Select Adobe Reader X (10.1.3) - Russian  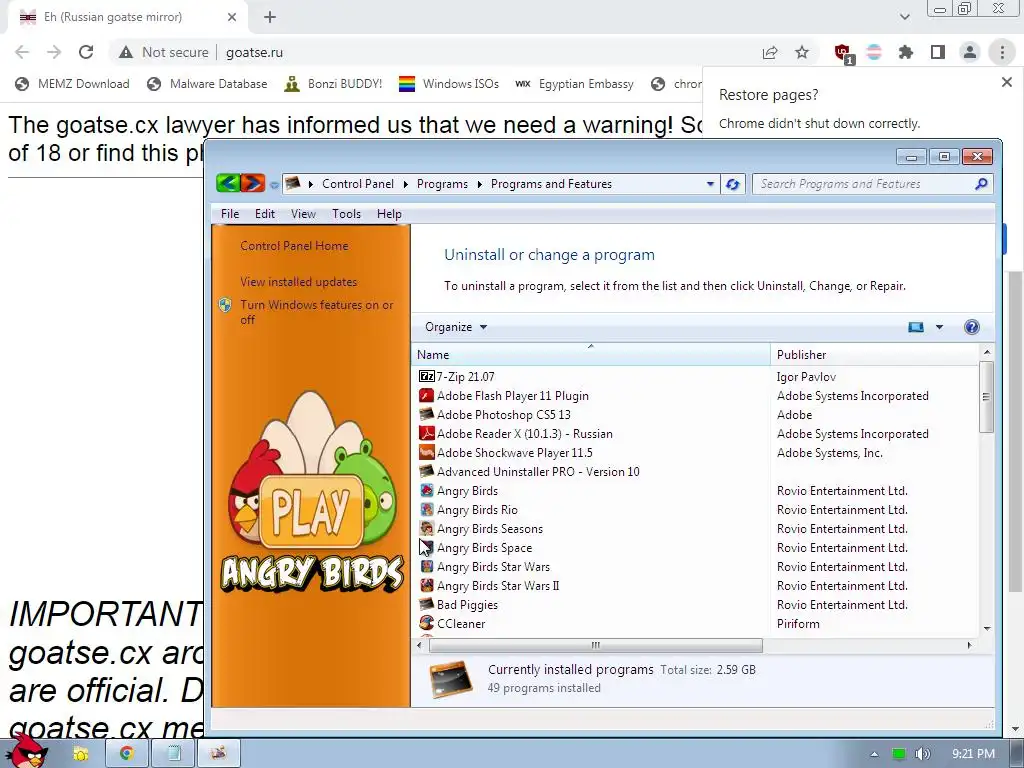(x=524, y=433)
